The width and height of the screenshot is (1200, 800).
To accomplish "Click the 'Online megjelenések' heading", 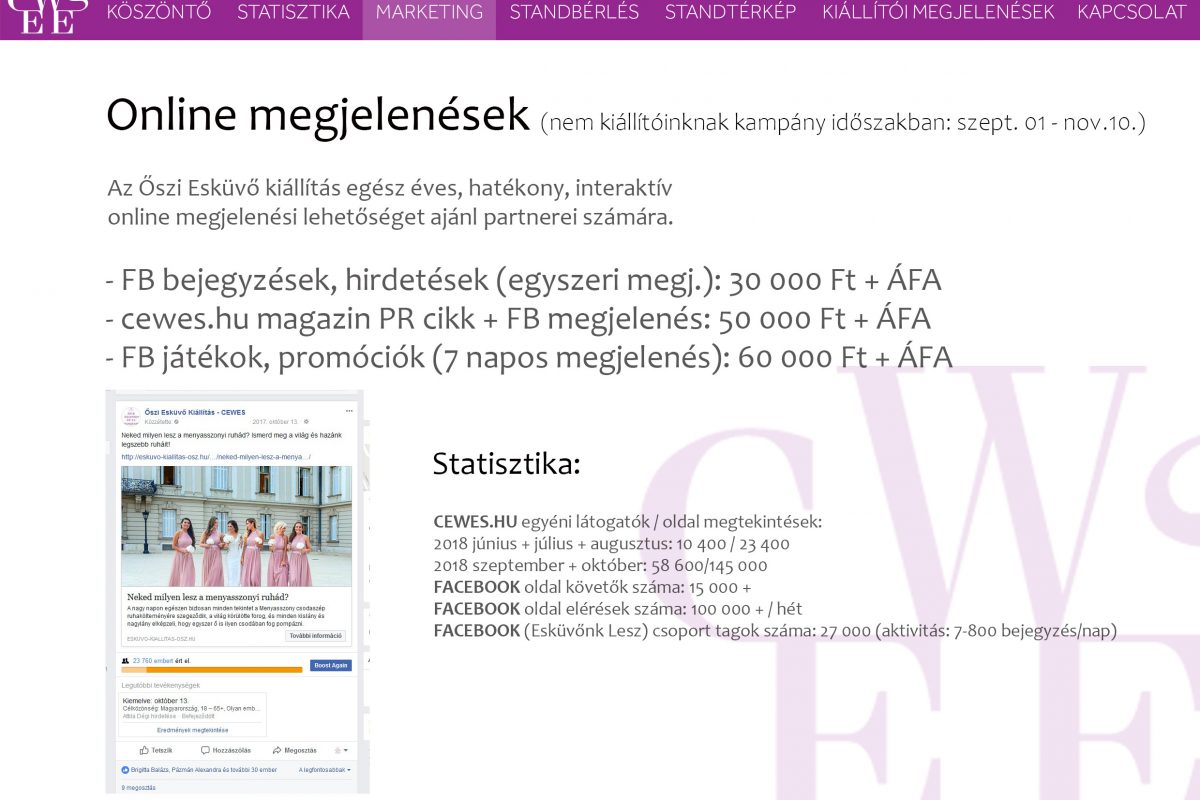I will click(x=318, y=115).
